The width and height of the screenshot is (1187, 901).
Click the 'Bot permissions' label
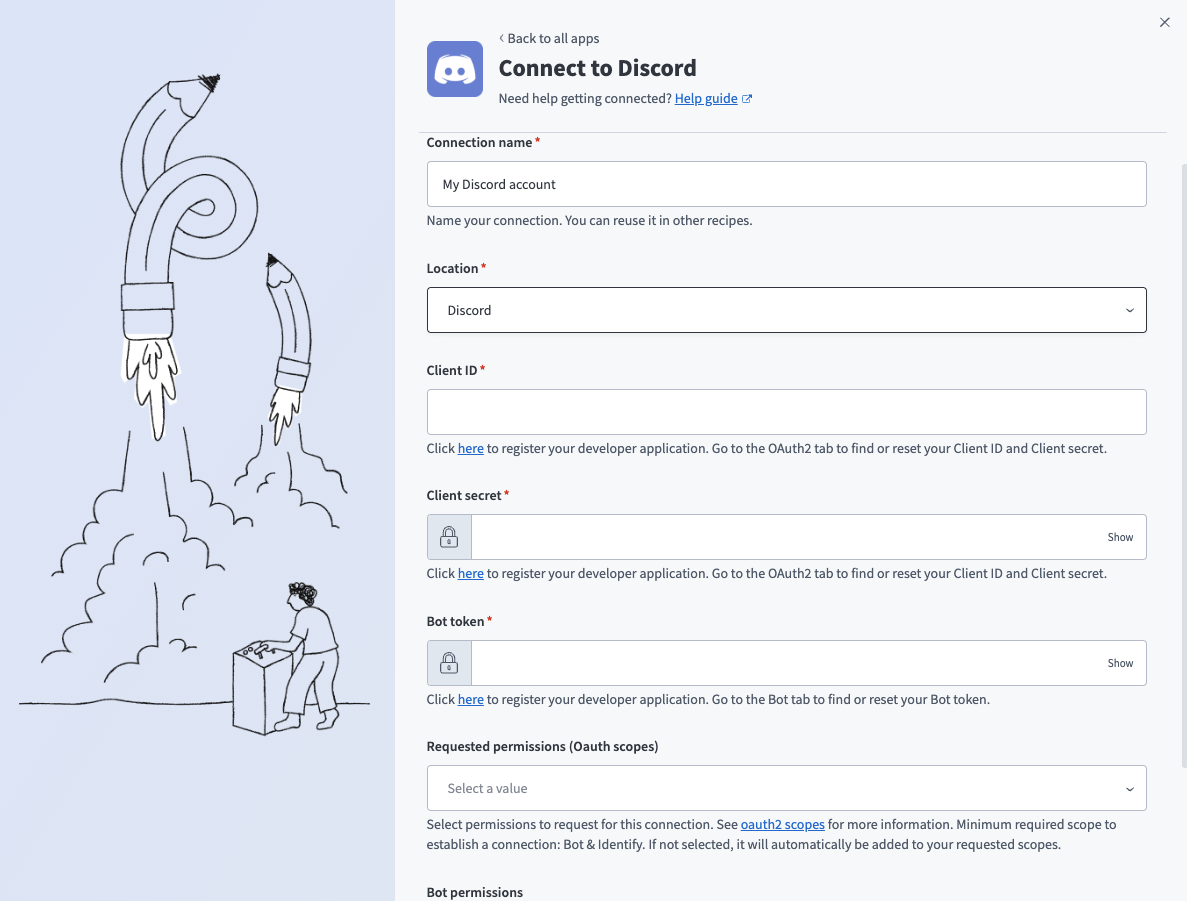(475, 892)
